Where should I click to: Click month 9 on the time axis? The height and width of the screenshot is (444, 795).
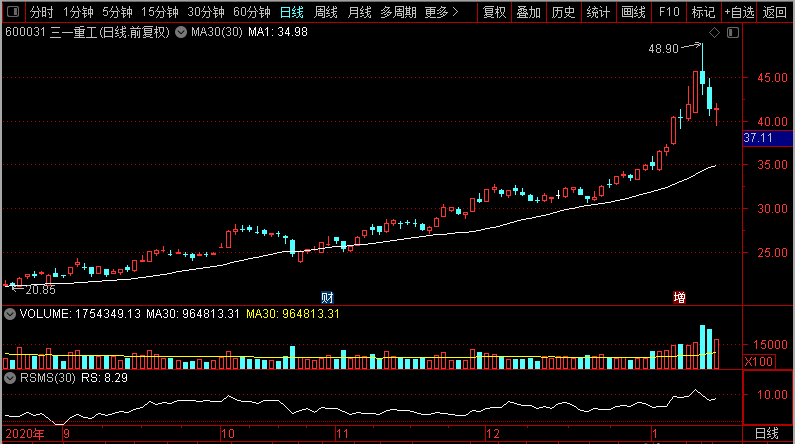66,434
